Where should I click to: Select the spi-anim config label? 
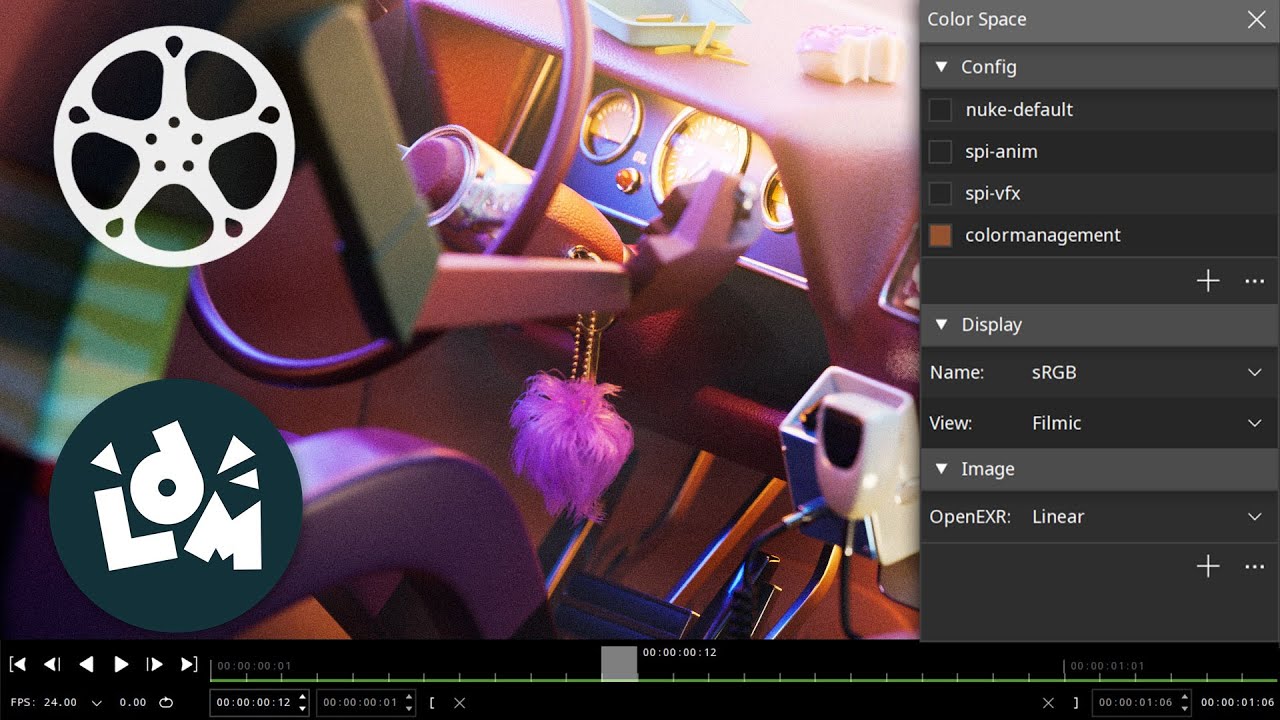pos(1001,152)
